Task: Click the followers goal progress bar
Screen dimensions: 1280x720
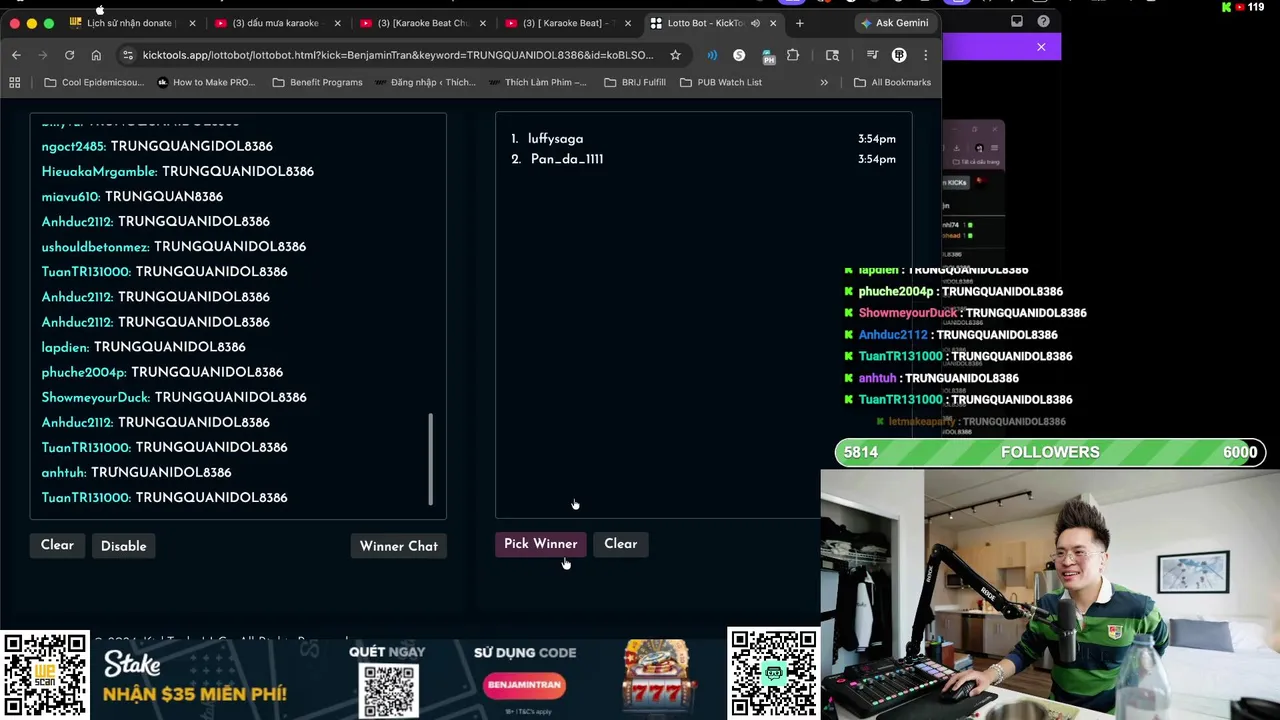Action: [1050, 452]
